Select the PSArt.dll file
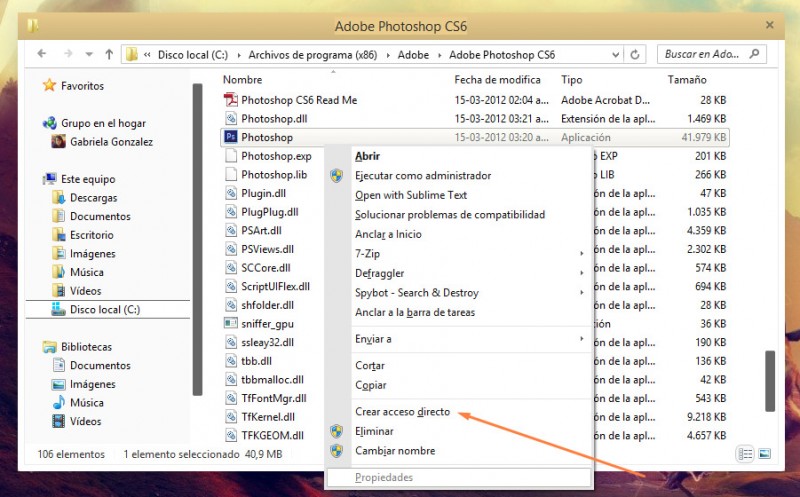 [x=261, y=230]
